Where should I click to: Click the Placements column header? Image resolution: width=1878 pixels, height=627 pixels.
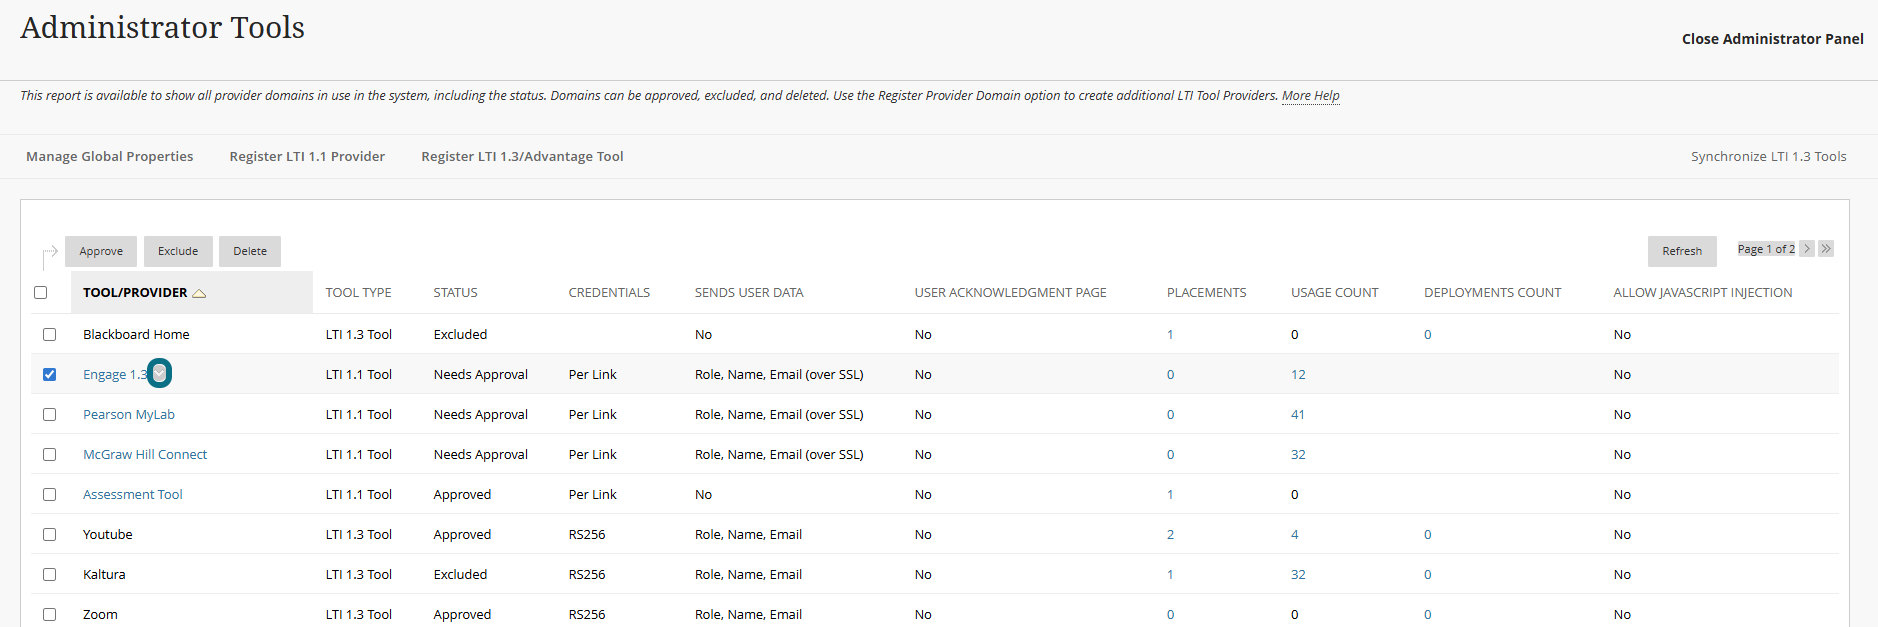pyautogui.click(x=1206, y=293)
